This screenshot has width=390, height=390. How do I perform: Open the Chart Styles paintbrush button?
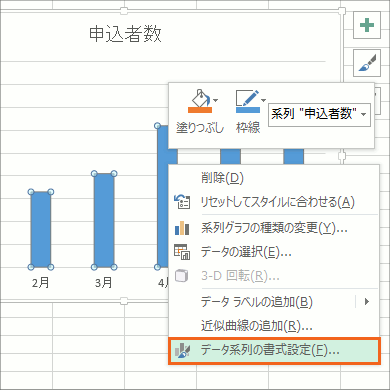coord(367,63)
